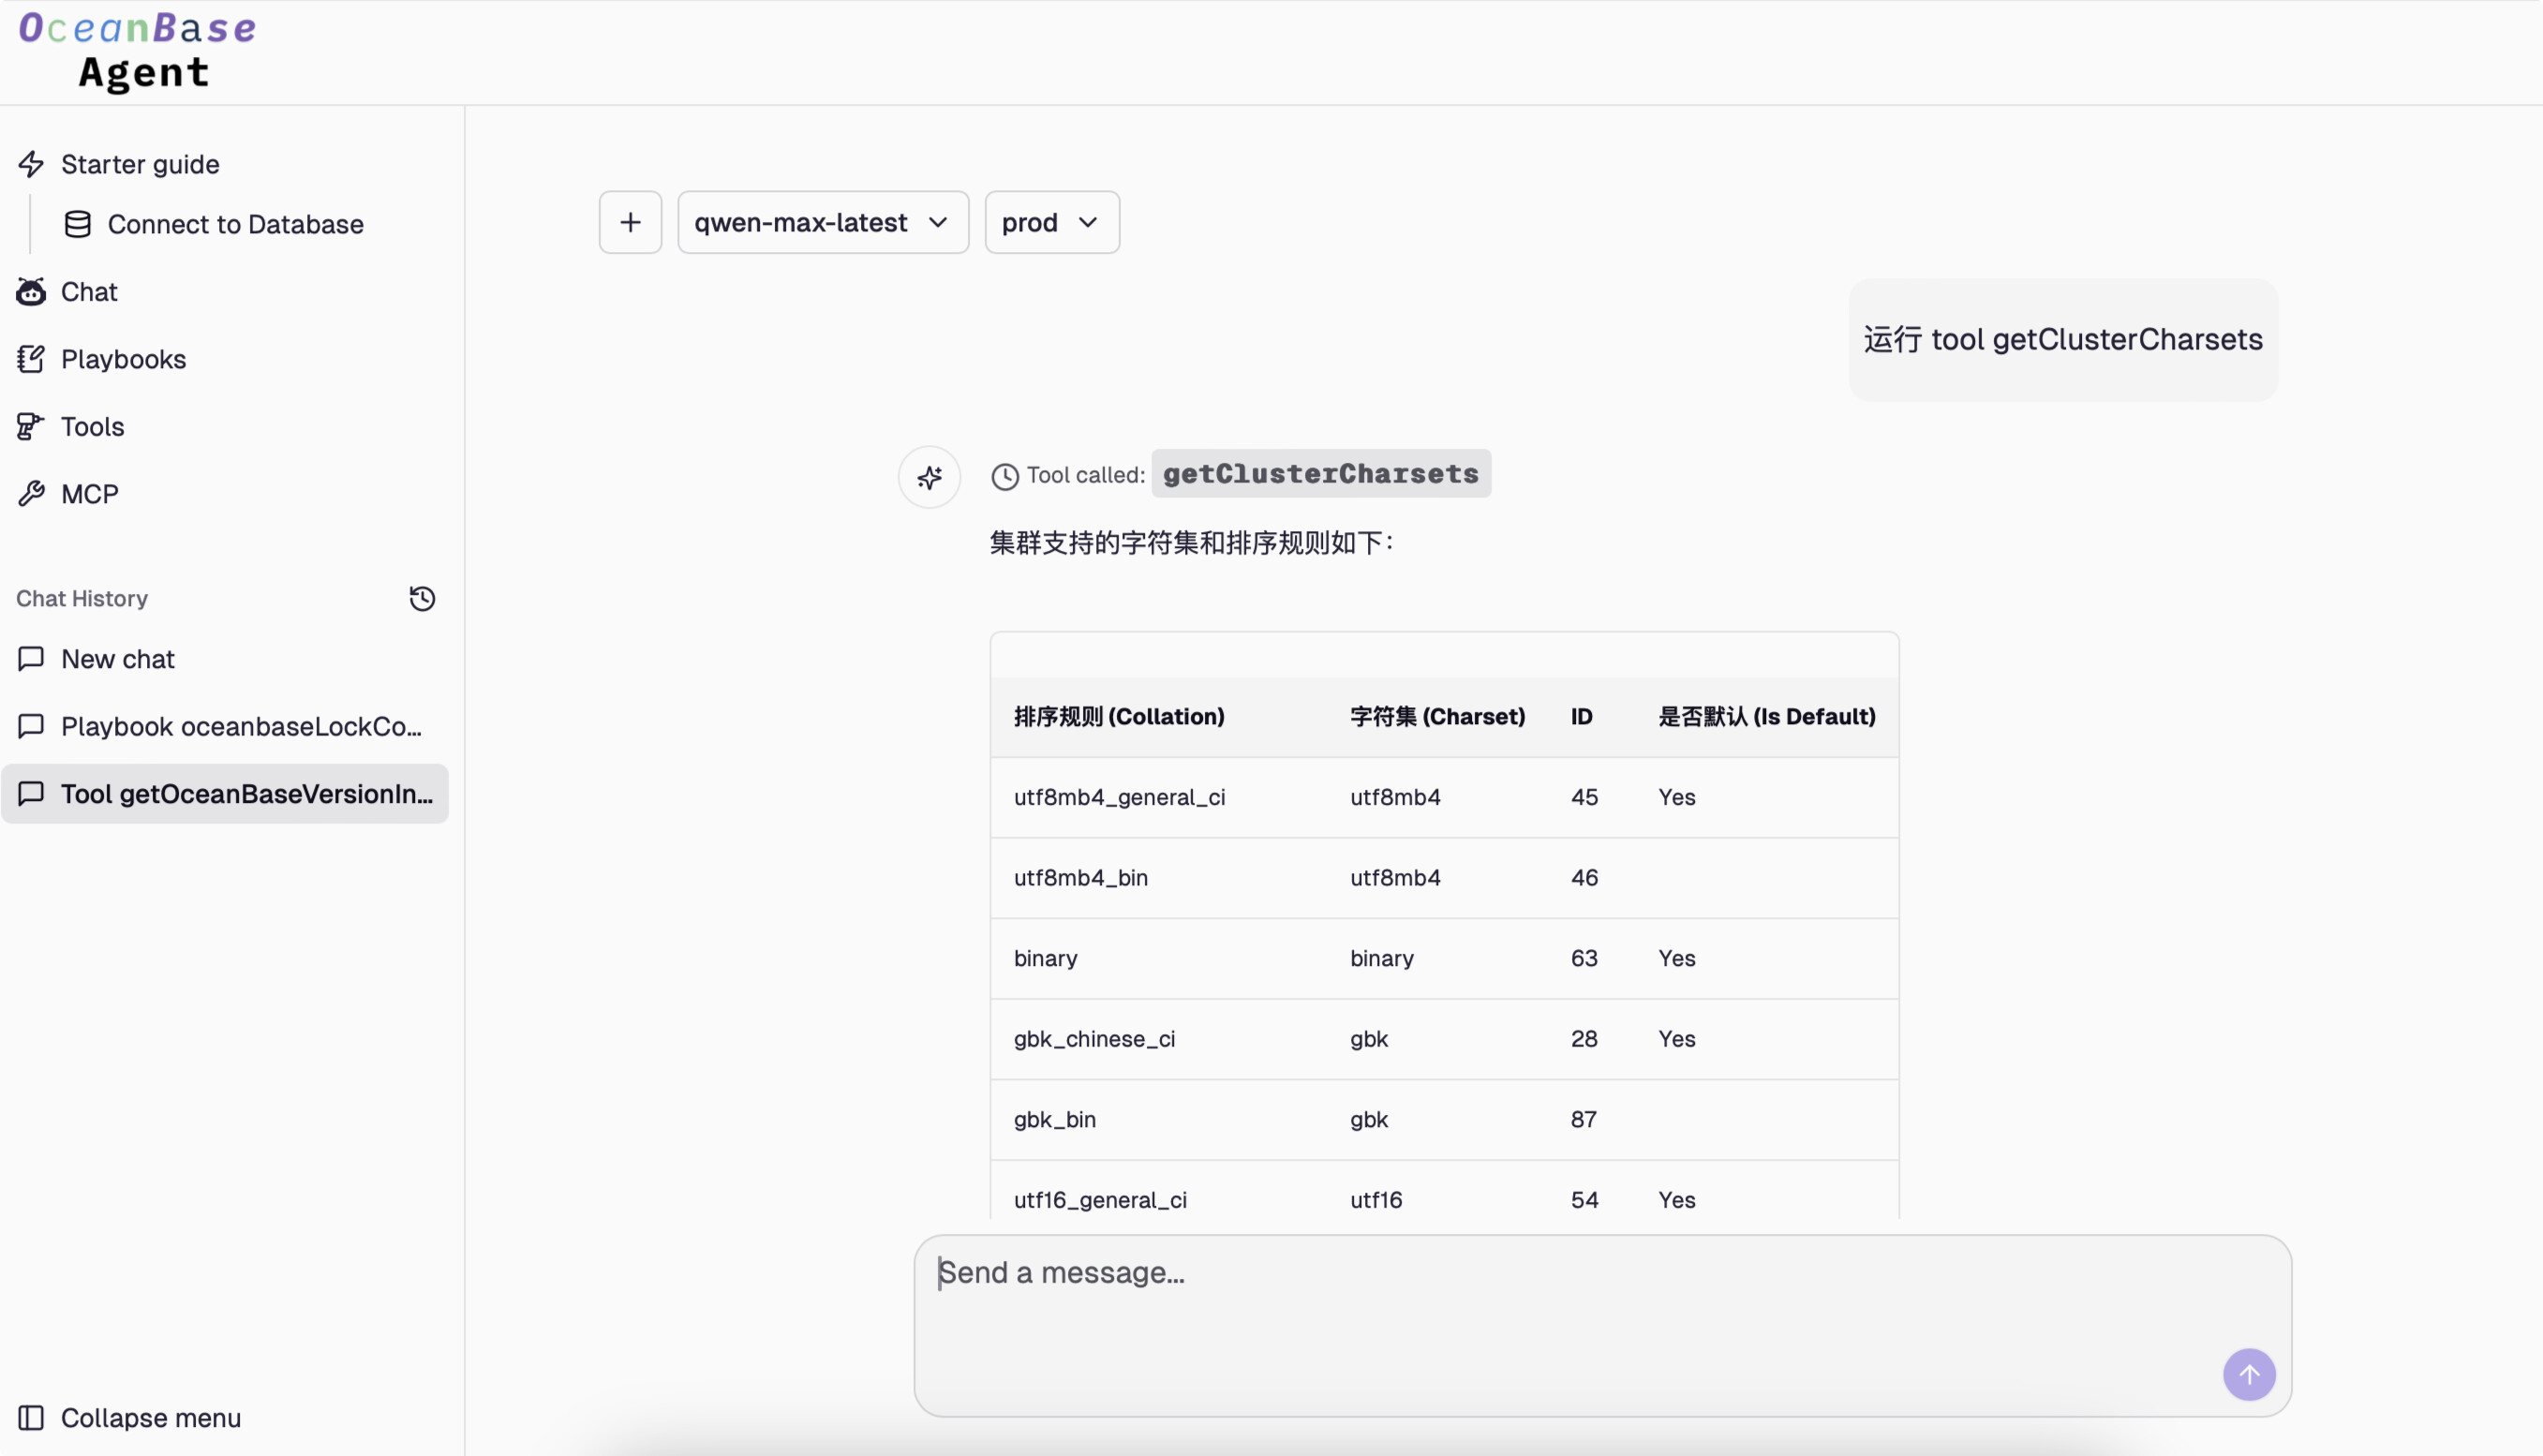Image resolution: width=2543 pixels, height=1456 pixels.
Task: Click the Playbook oceanbaseLockCo… chat bubble icon
Action: click(31, 726)
